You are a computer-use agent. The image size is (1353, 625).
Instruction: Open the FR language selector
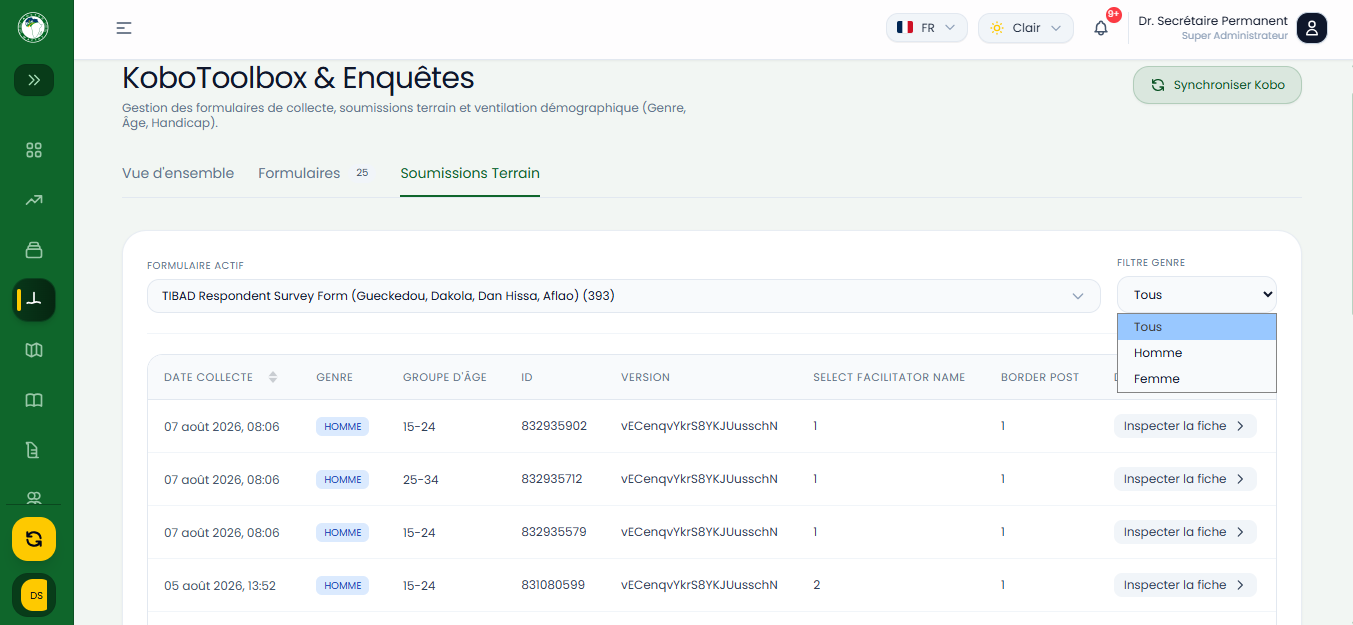(x=926, y=28)
